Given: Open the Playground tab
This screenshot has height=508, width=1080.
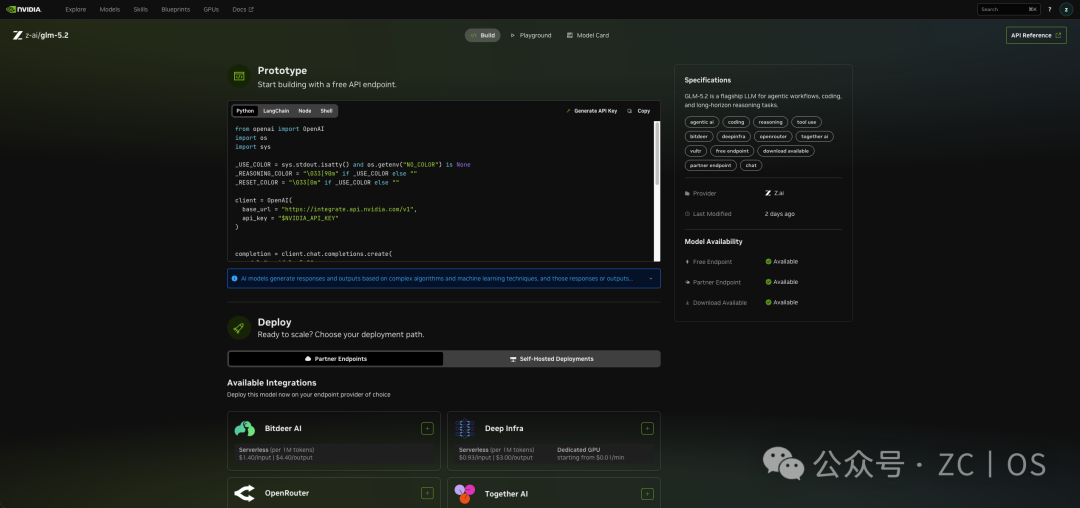Looking at the screenshot, I should click(531, 35).
